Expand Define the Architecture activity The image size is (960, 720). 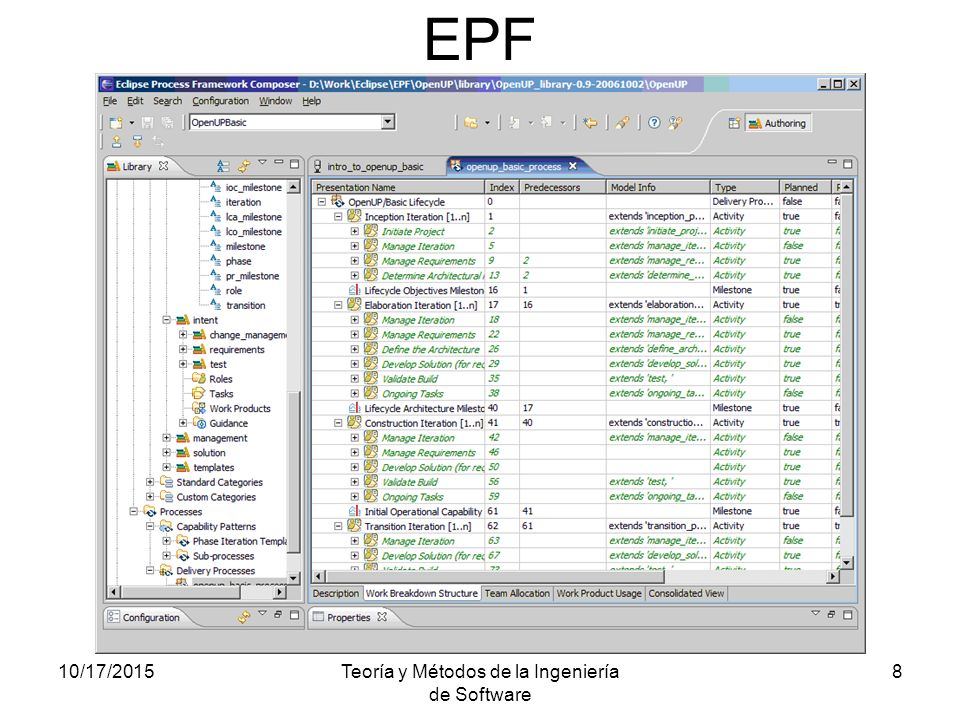click(354, 349)
